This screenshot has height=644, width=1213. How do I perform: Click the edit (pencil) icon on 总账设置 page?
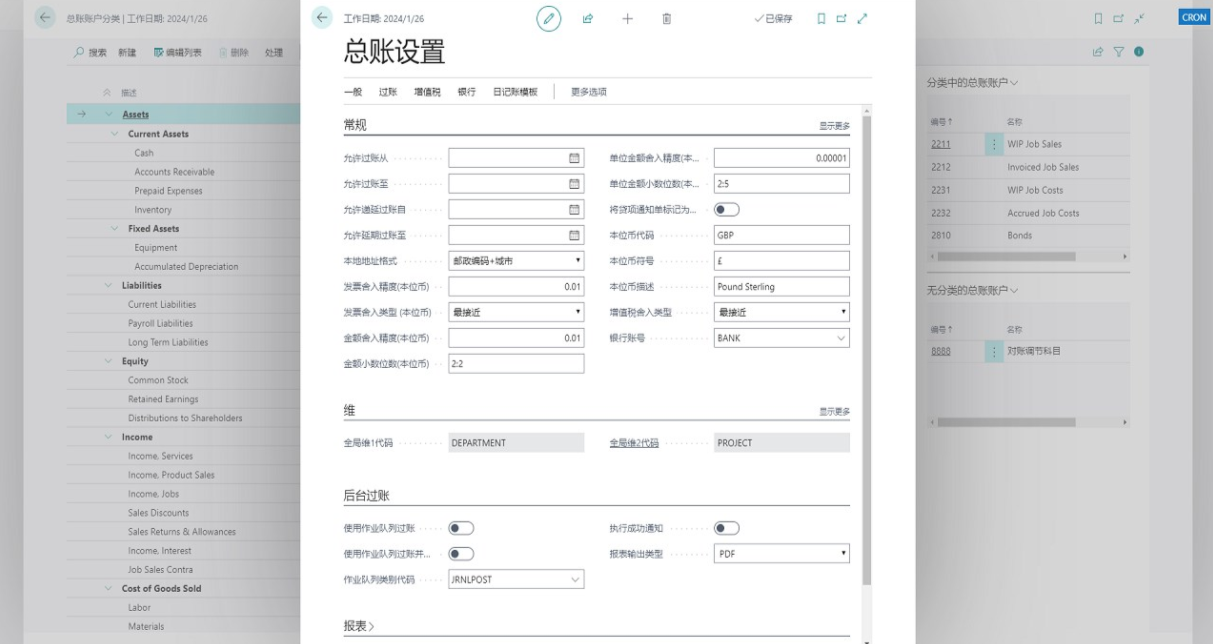click(x=546, y=19)
